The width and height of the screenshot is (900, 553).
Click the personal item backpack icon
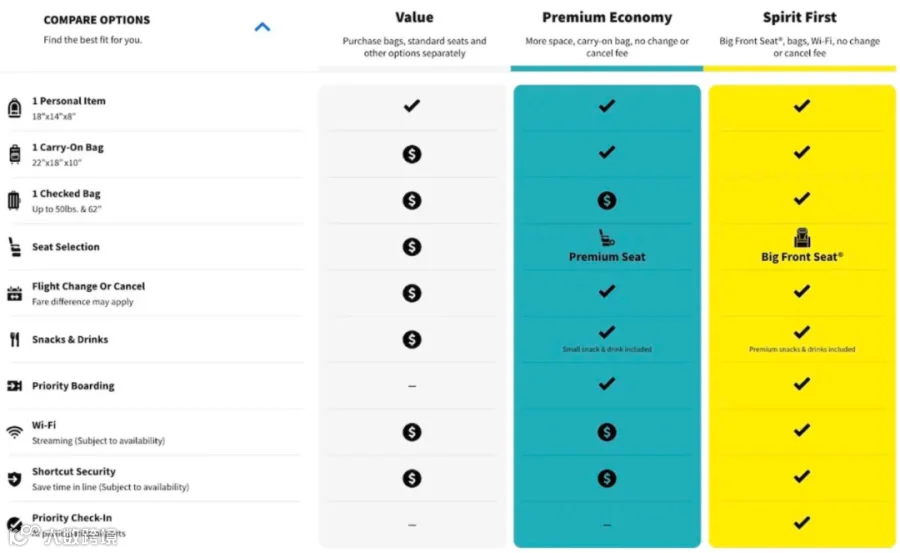click(14, 108)
